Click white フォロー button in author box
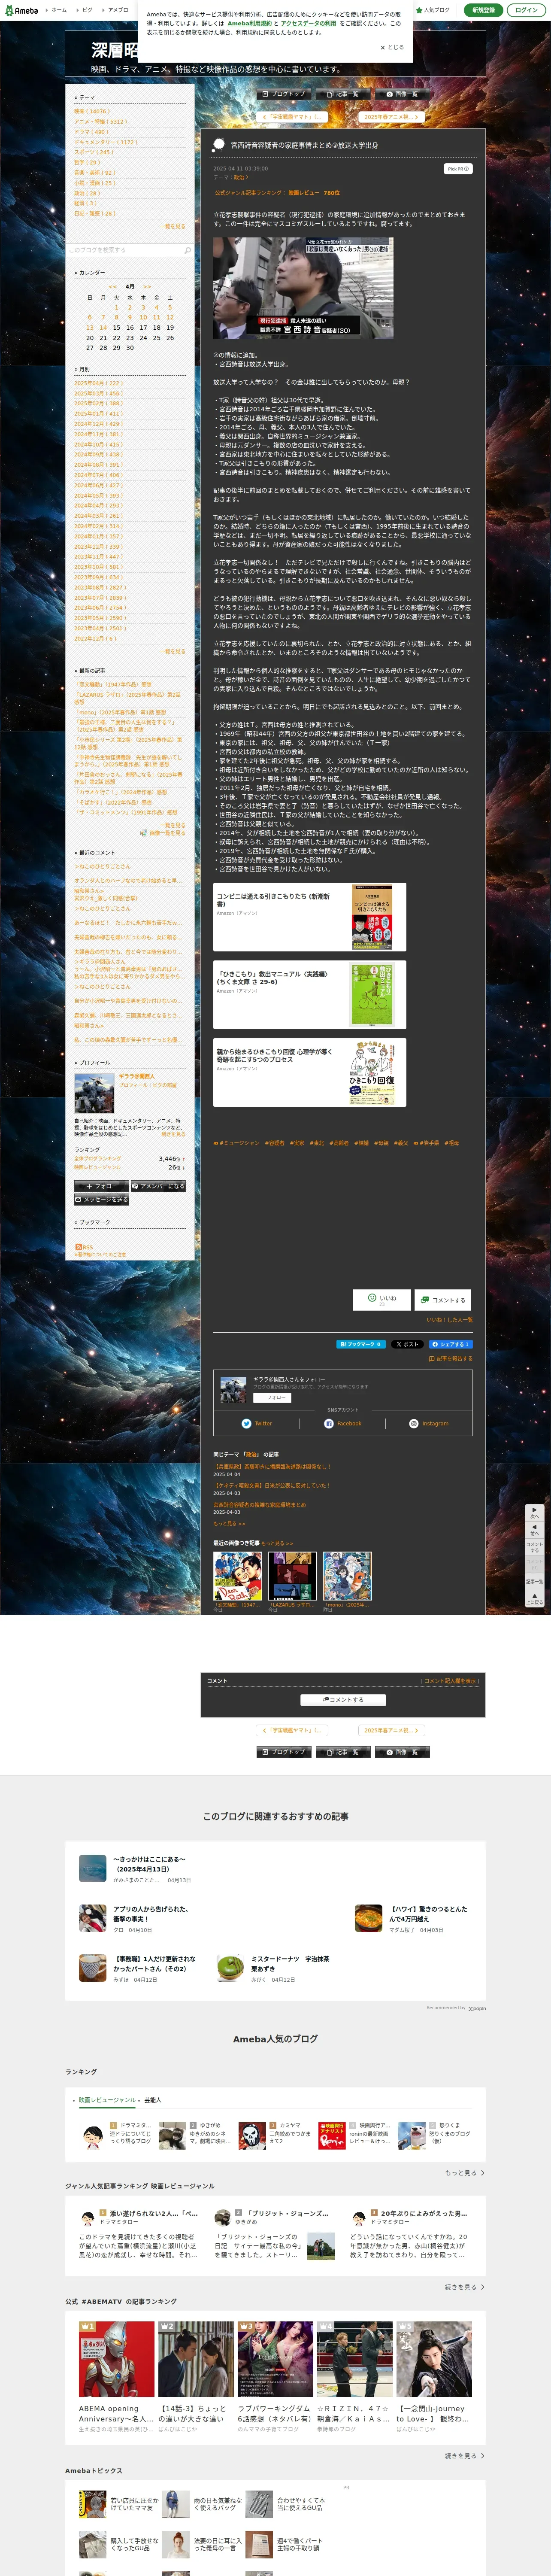The image size is (551, 2576). click(x=272, y=1398)
